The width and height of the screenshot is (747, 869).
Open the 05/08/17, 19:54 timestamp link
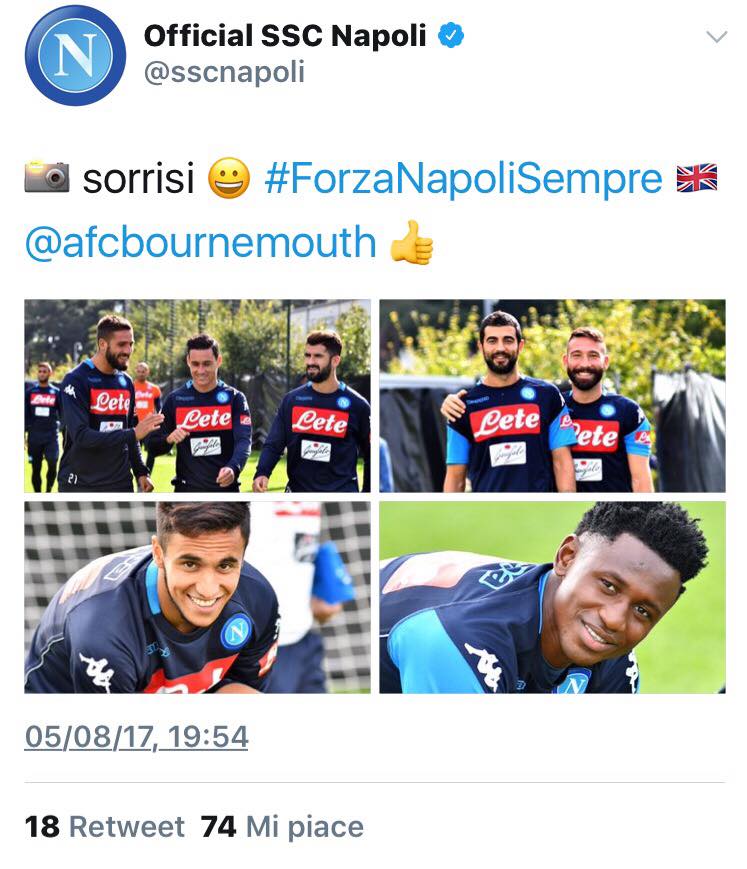(x=136, y=738)
